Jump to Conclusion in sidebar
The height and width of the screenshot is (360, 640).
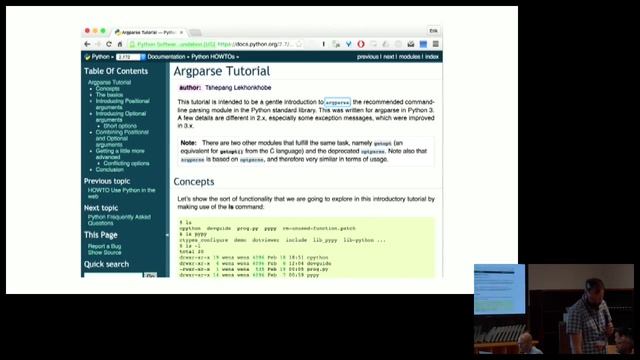tap(109, 169)
